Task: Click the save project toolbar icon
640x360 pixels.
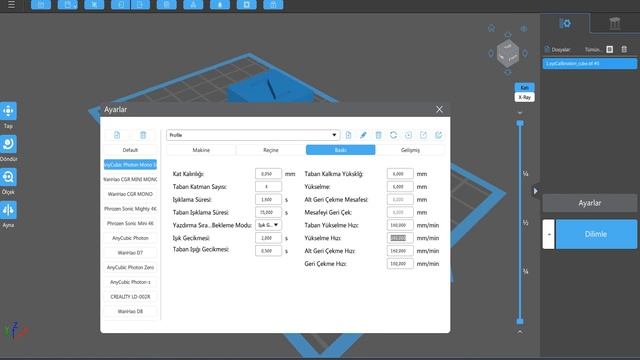Action: point(67,4)
